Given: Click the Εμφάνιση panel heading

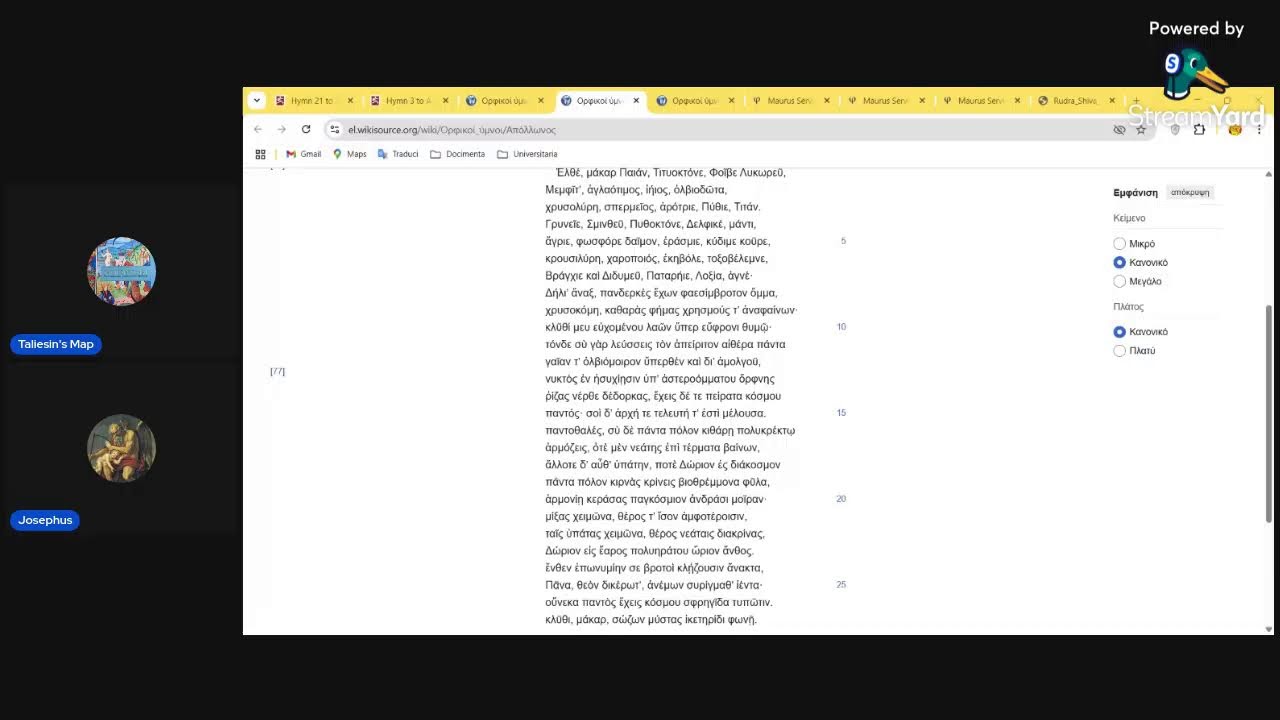Looking at the screenshot, I should [x=1135, y=192].
